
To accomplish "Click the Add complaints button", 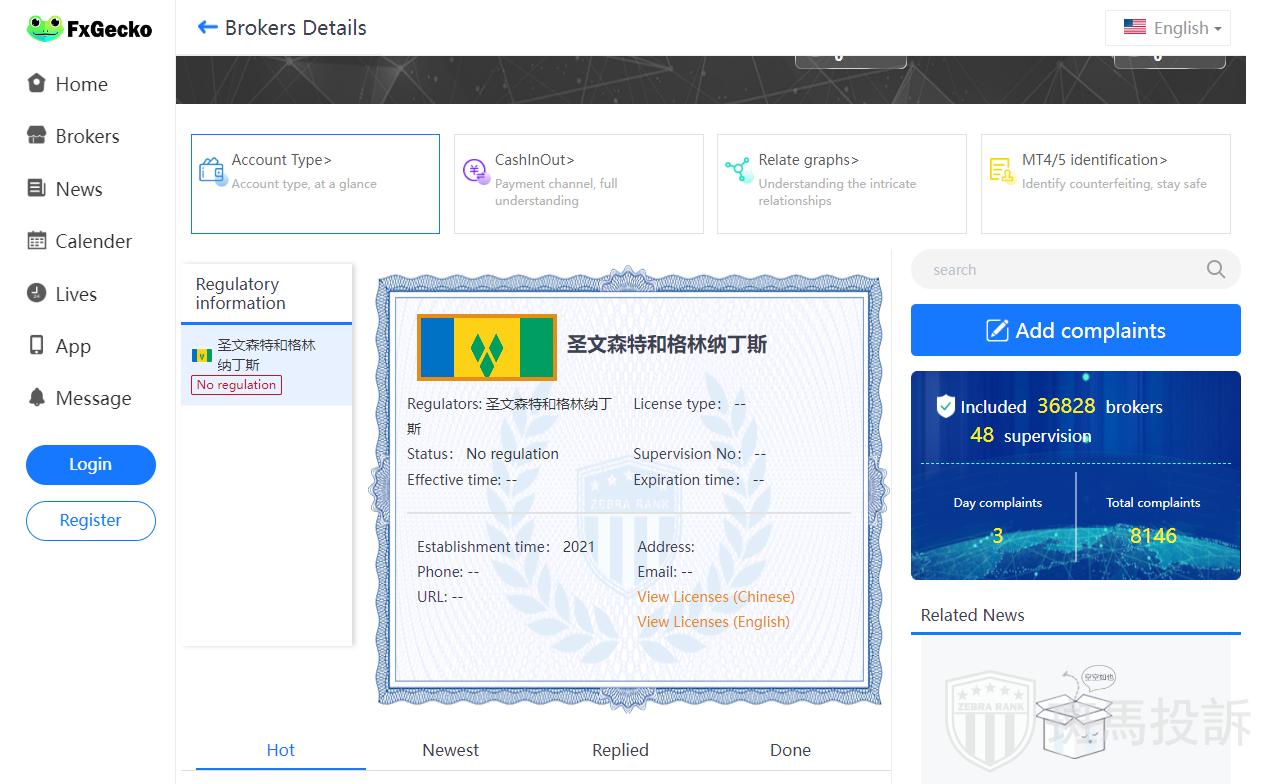I will (x=1075, y=330).
